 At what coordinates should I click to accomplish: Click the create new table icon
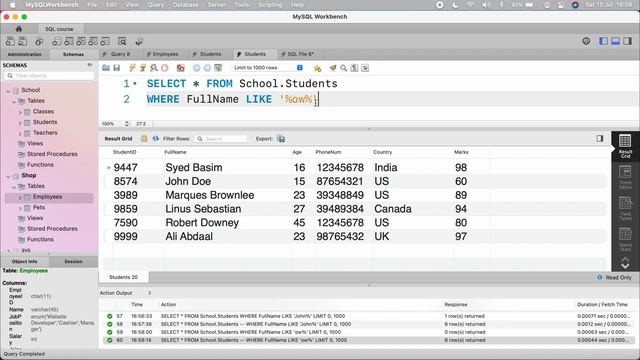tap(69, 41)
